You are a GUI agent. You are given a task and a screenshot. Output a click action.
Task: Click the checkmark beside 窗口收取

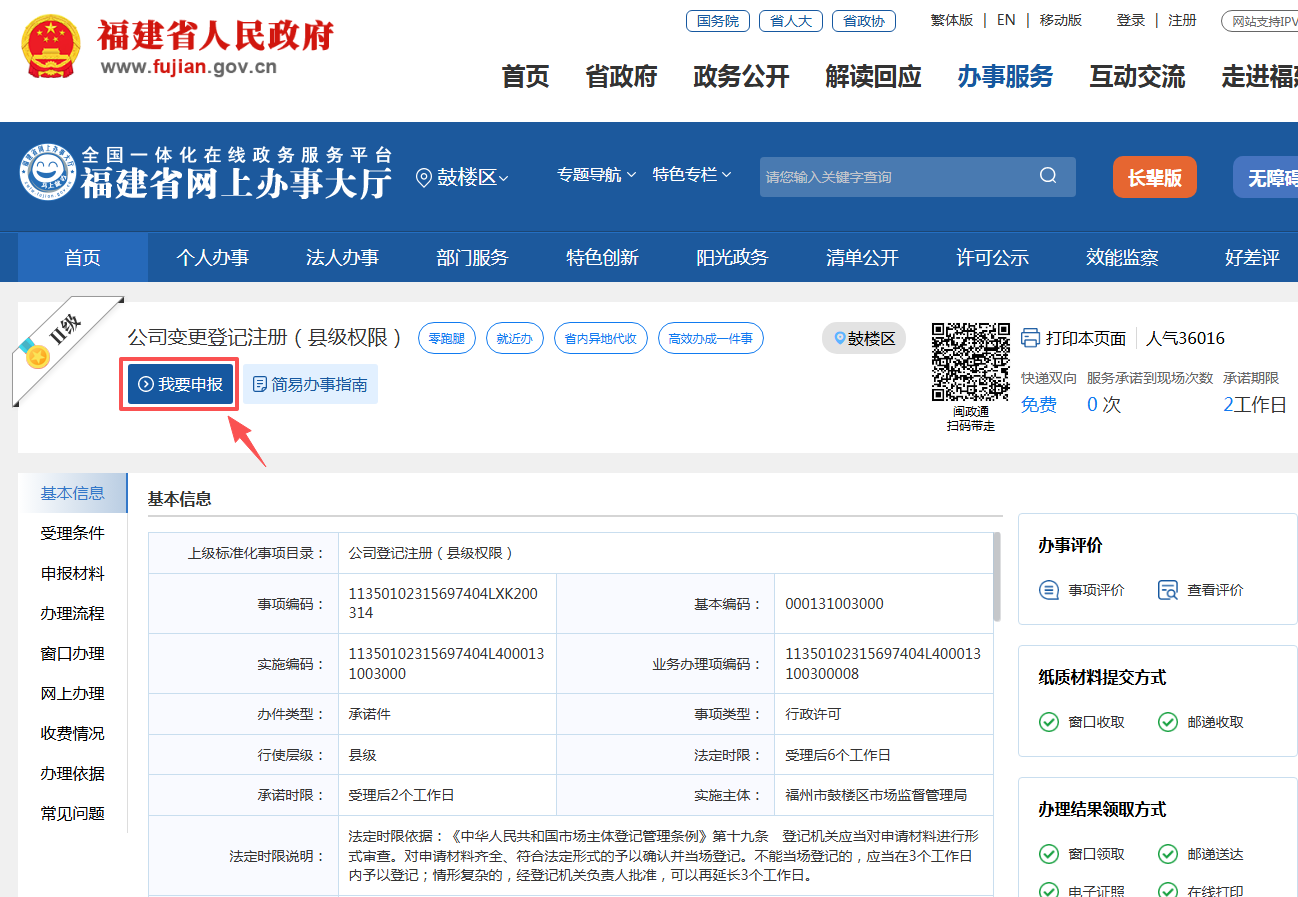(x=1048, y=720)
